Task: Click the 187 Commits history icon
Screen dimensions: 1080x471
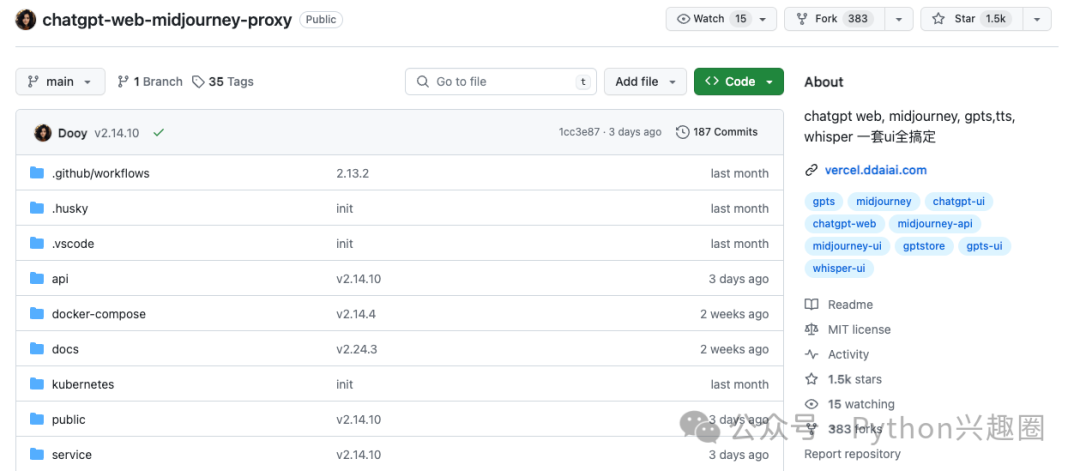Action: click(683, 132)
